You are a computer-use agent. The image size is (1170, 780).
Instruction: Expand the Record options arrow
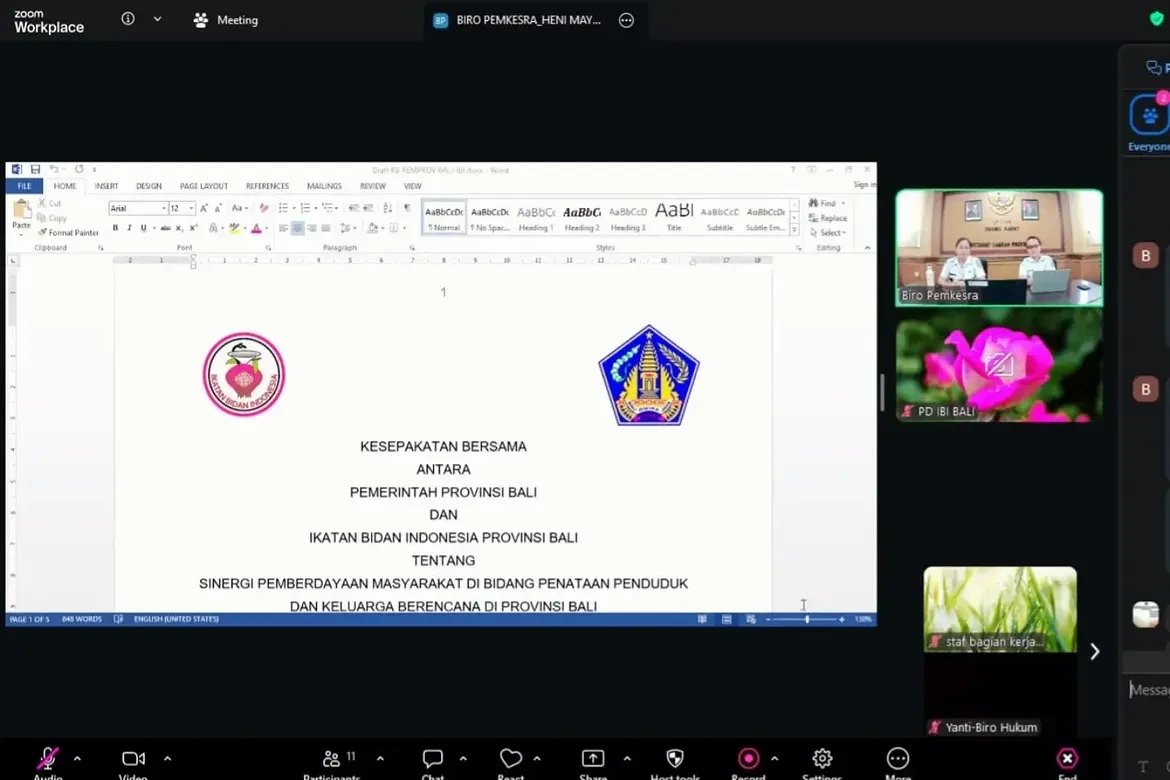(775, 758)
